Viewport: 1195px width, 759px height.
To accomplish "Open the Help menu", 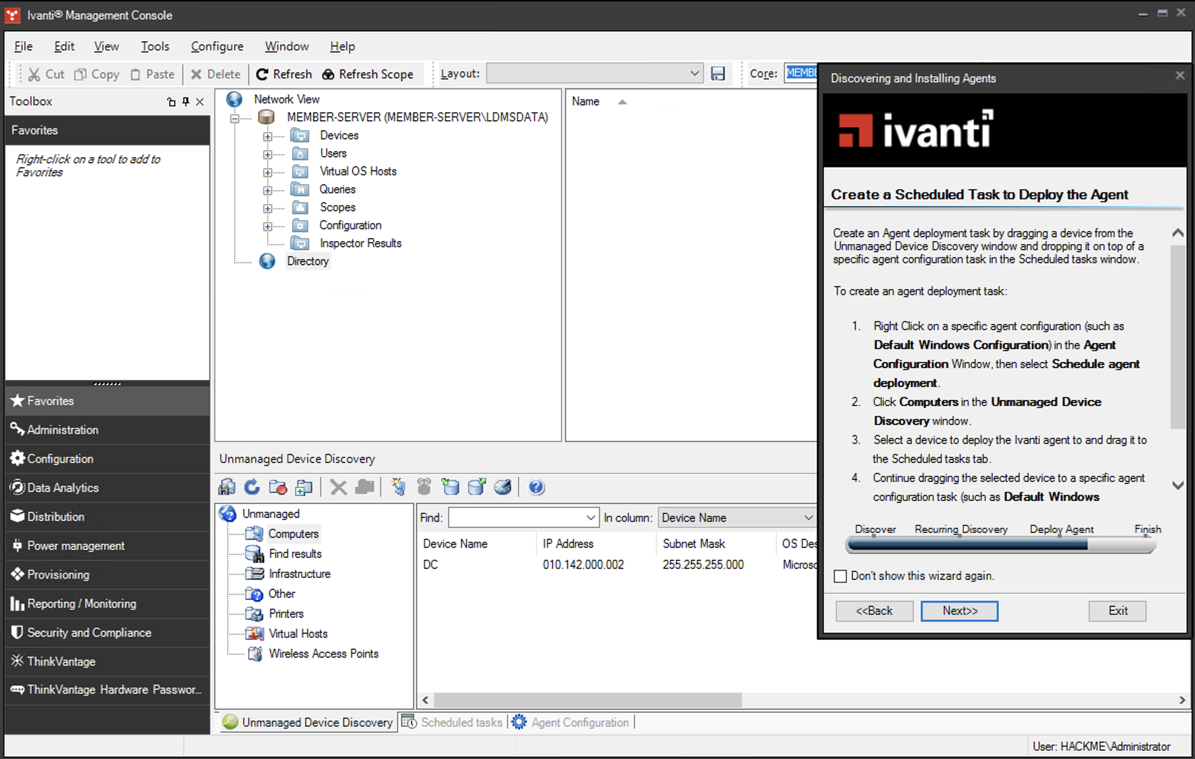I will tap(342, 46).
